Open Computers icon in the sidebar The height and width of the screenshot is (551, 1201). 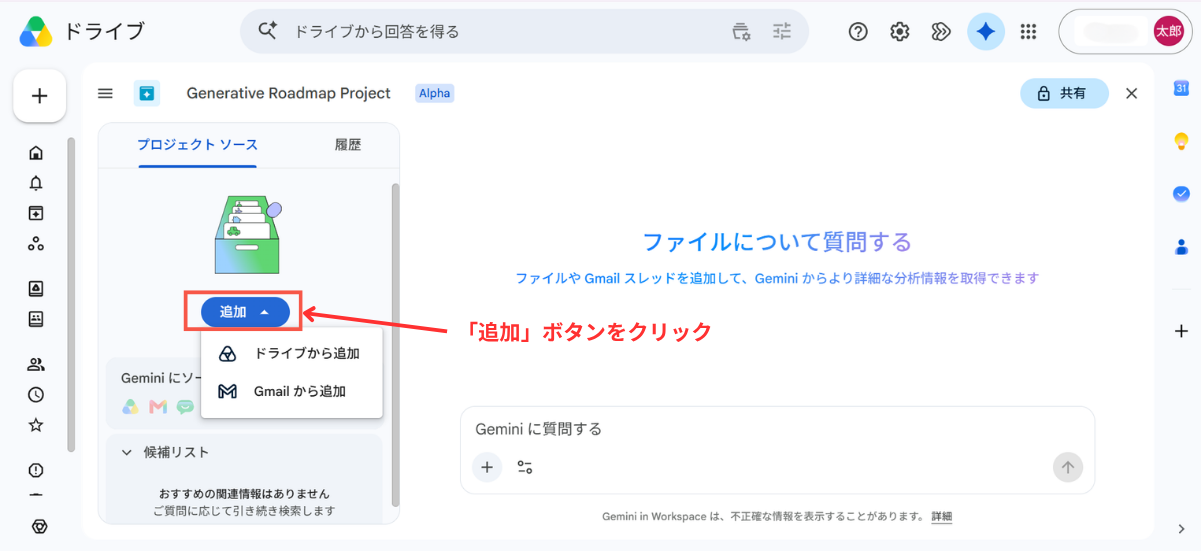click(36, 319)
